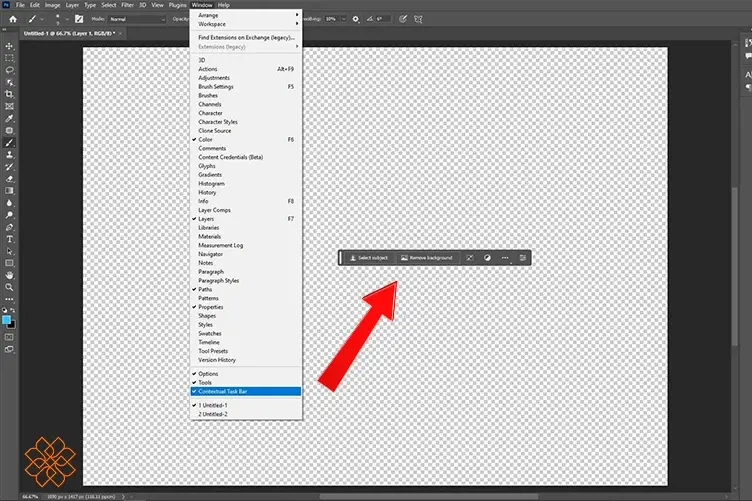Open the Brush Settings panel entry
Image resolution: width=752 pixels, height=501 pixels.
246,87
